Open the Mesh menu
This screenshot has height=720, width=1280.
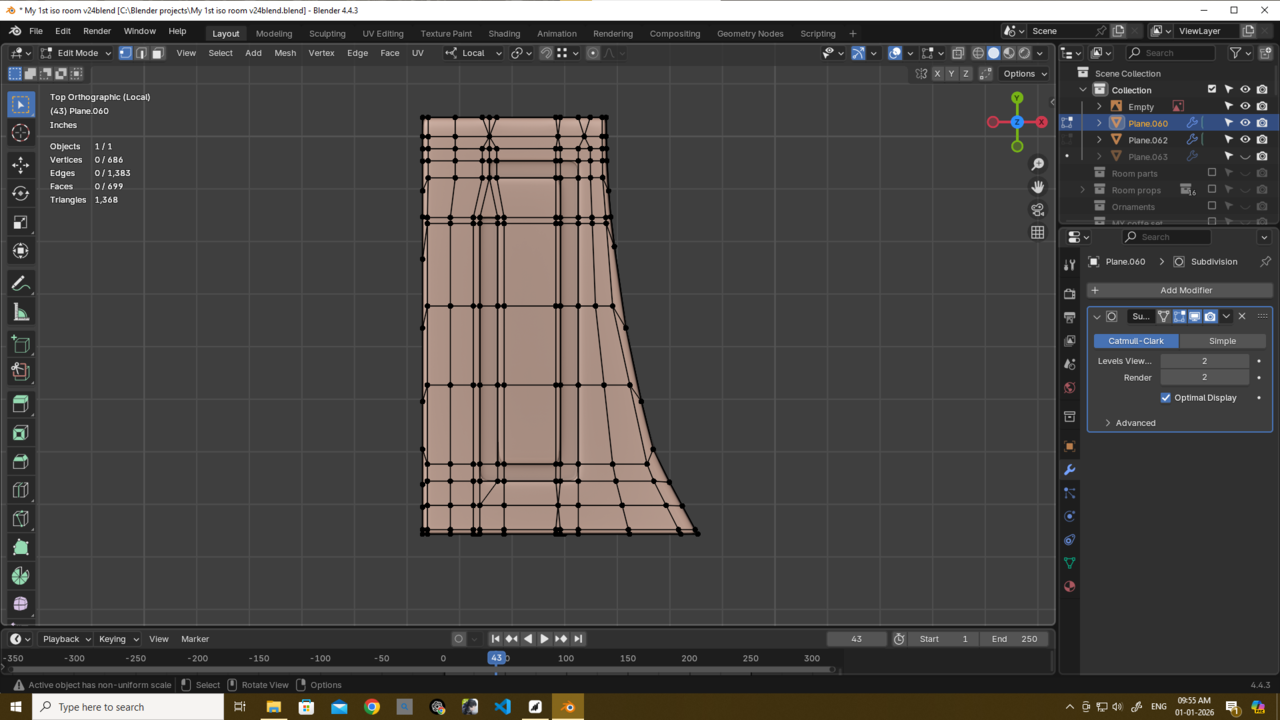point(285,53)
